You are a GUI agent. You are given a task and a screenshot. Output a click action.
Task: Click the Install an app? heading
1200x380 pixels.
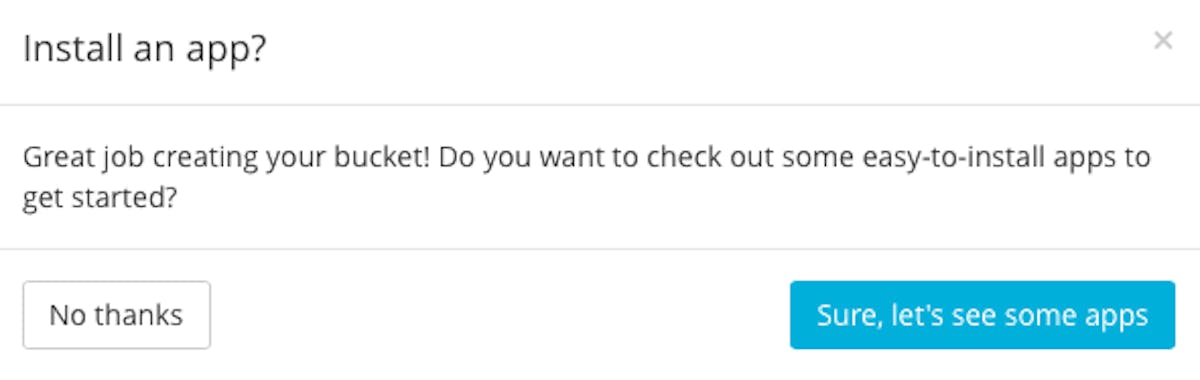pyautogui.click(x=144, y=49)
